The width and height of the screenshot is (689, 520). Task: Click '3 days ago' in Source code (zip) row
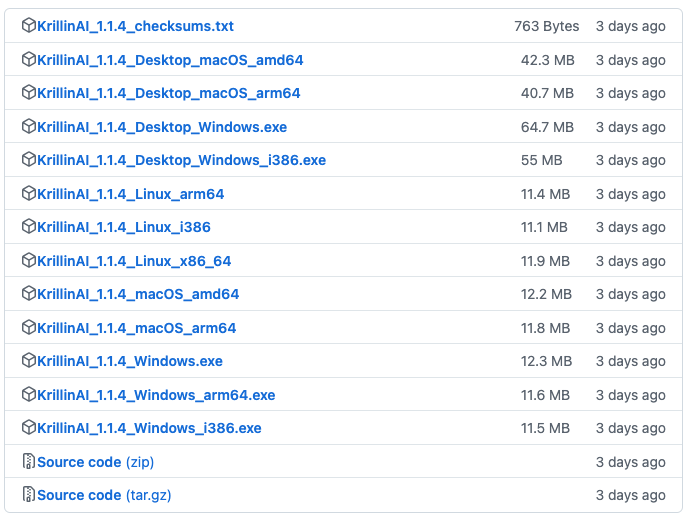[631, 462]
